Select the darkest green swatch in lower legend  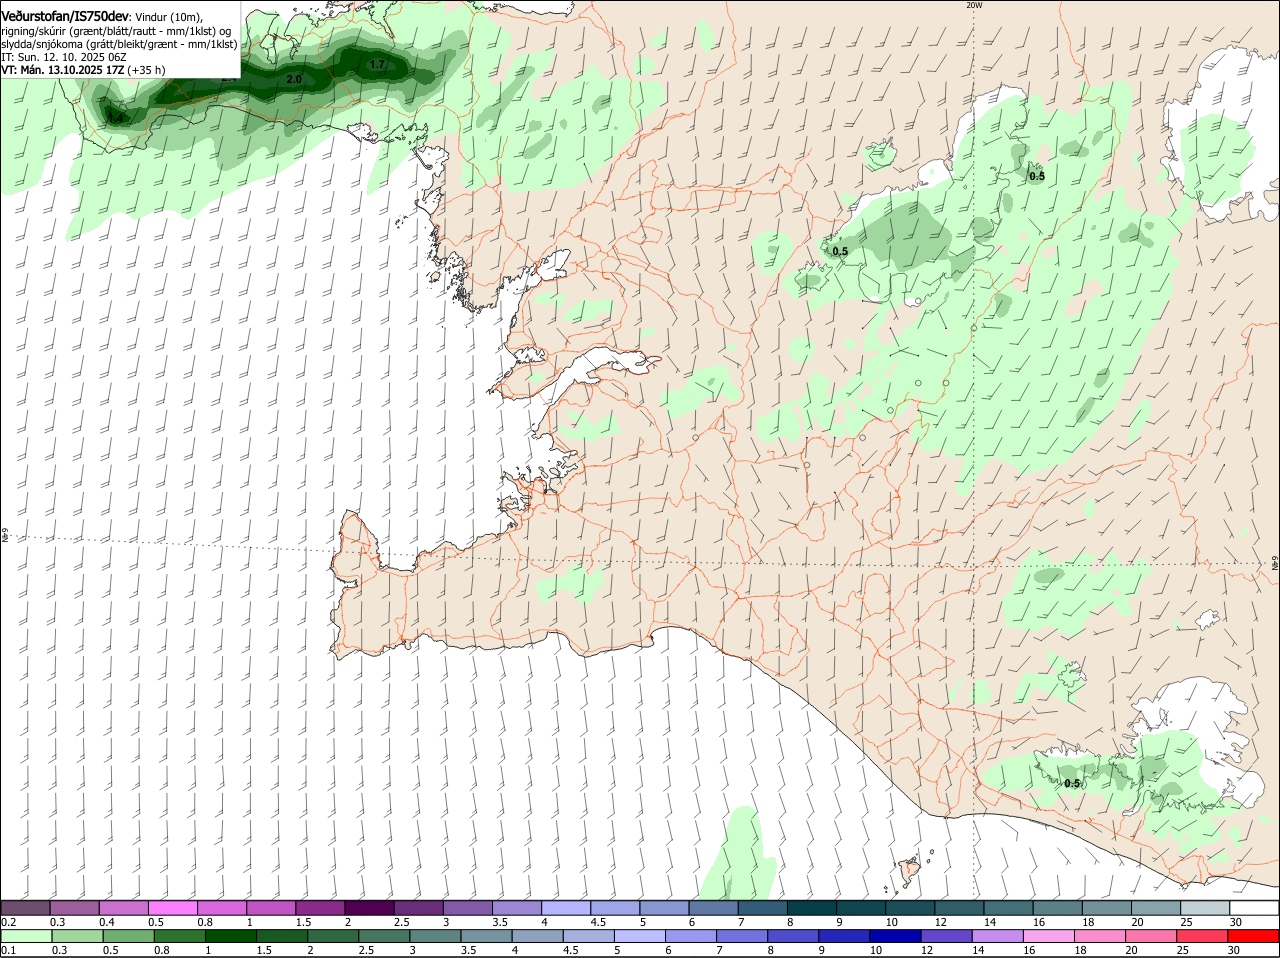tap(230, 936)
